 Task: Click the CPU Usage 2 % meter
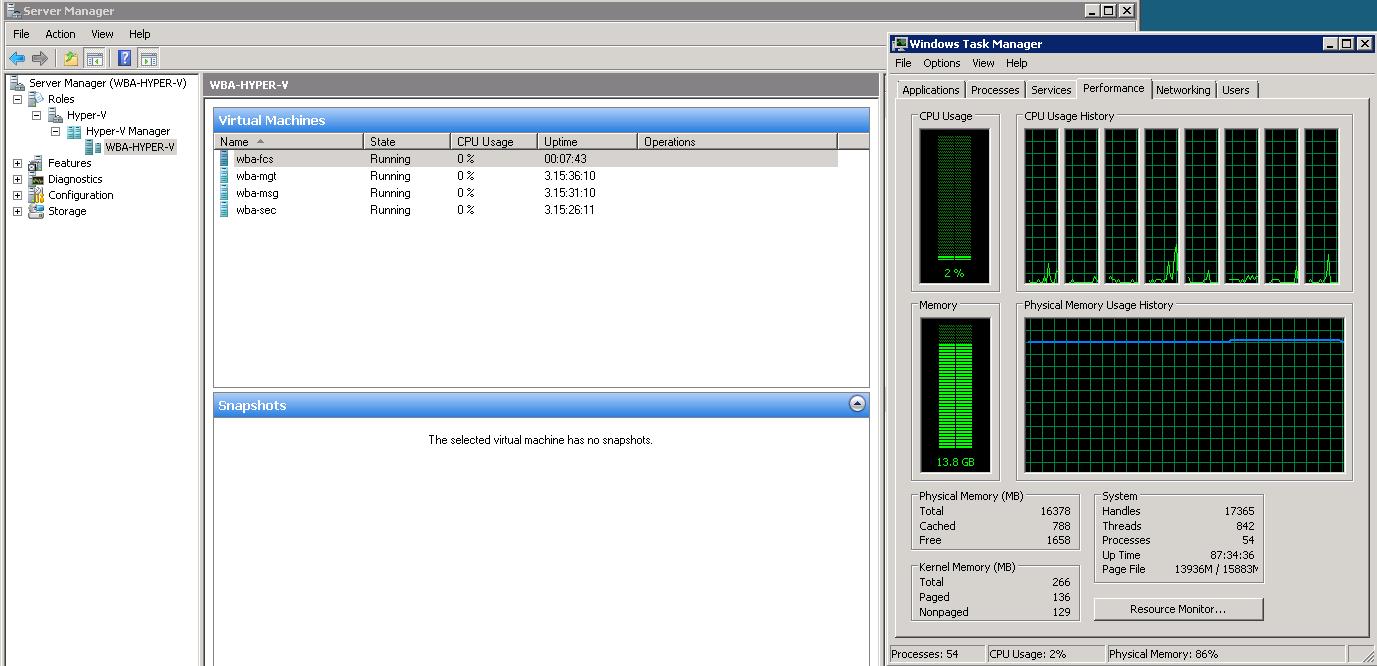click(954, 206)
